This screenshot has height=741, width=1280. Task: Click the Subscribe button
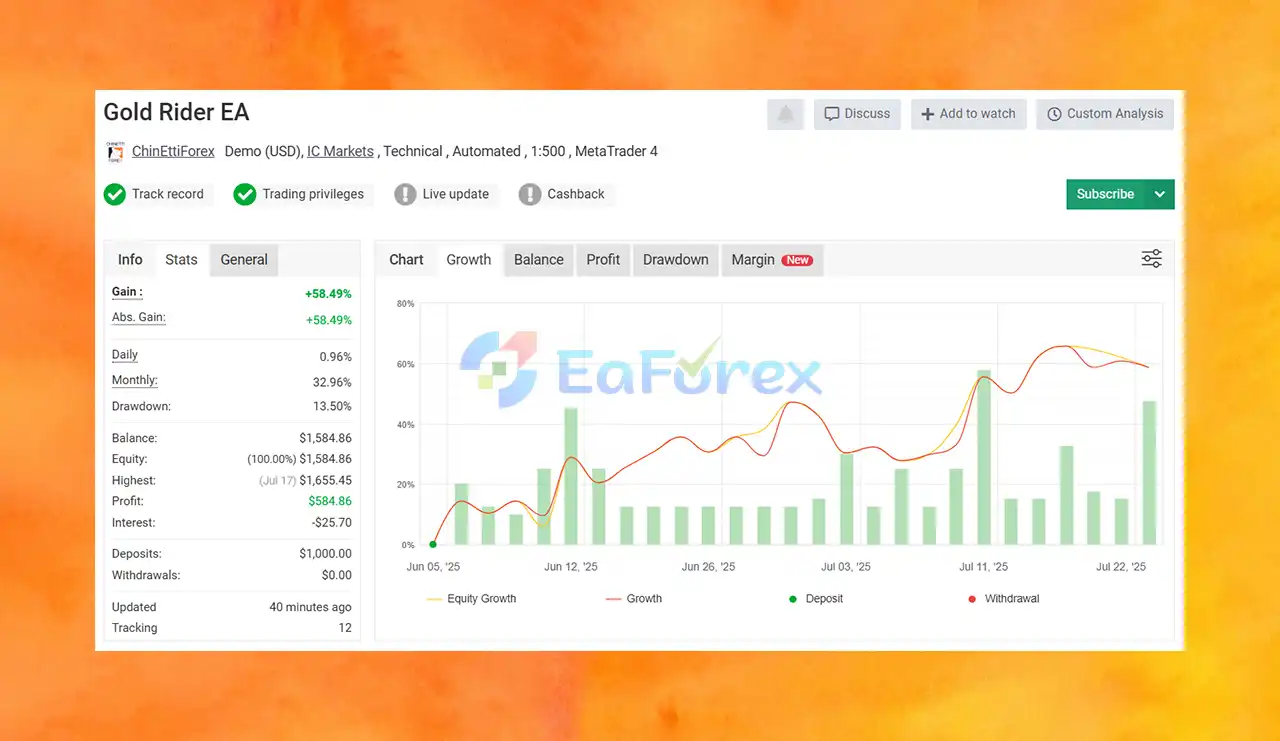point(1105,194)
